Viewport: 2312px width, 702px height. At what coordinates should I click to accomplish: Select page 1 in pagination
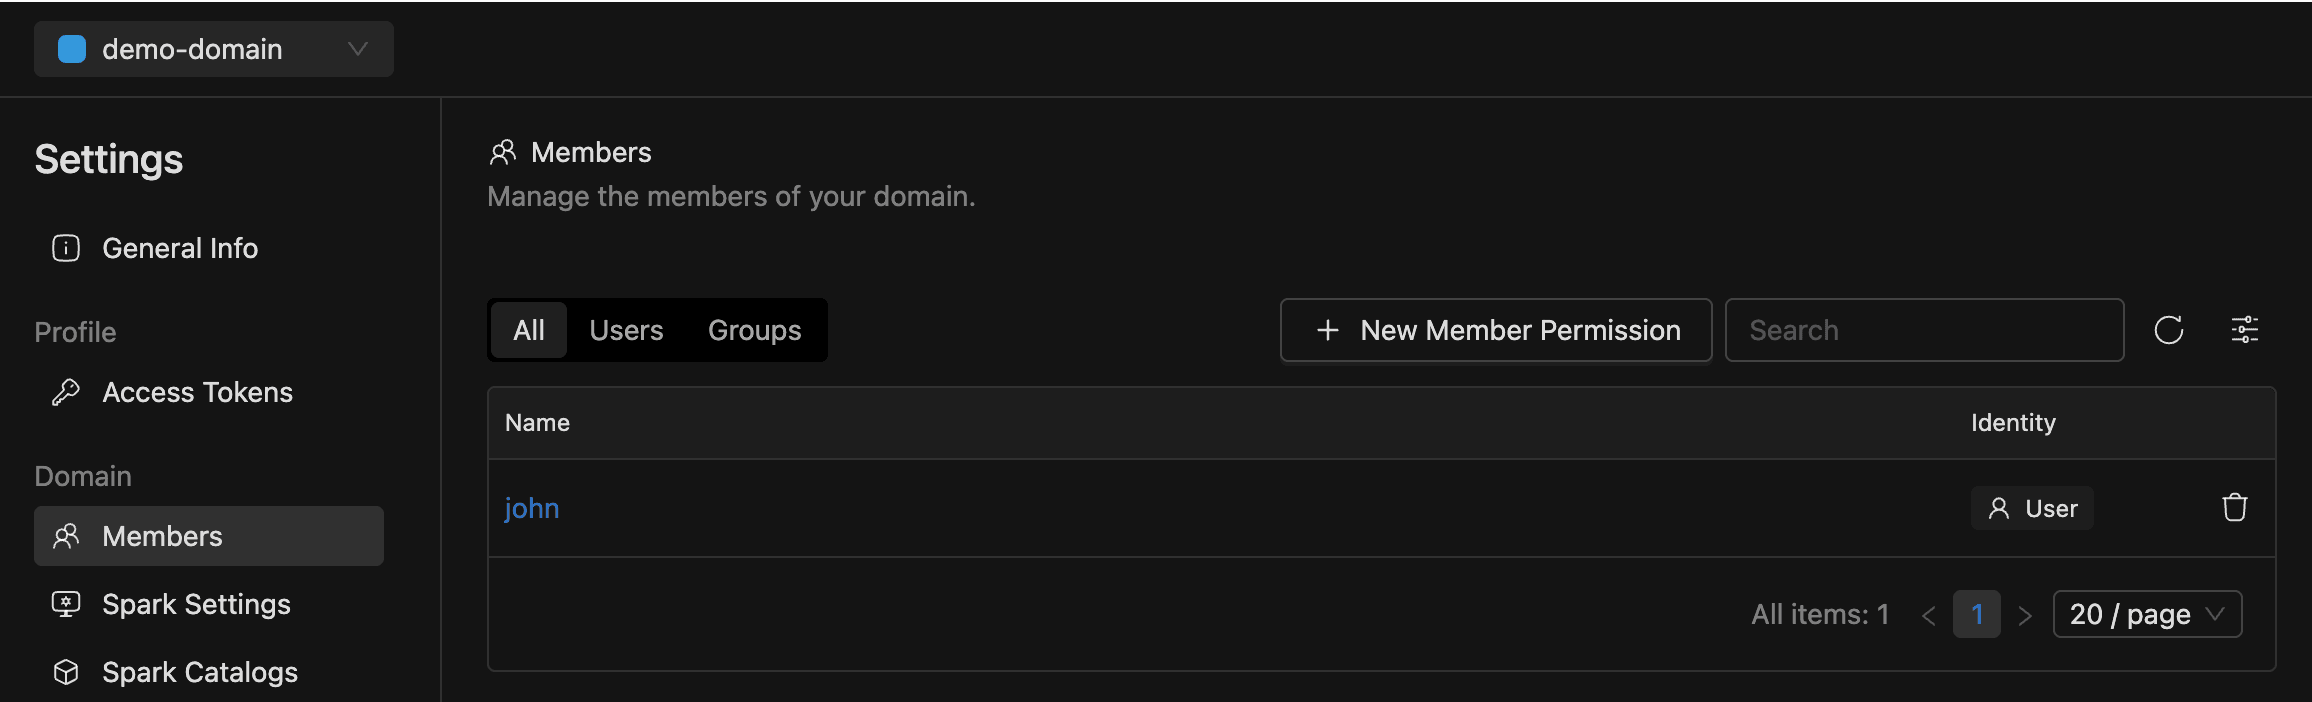point(1977,614)
